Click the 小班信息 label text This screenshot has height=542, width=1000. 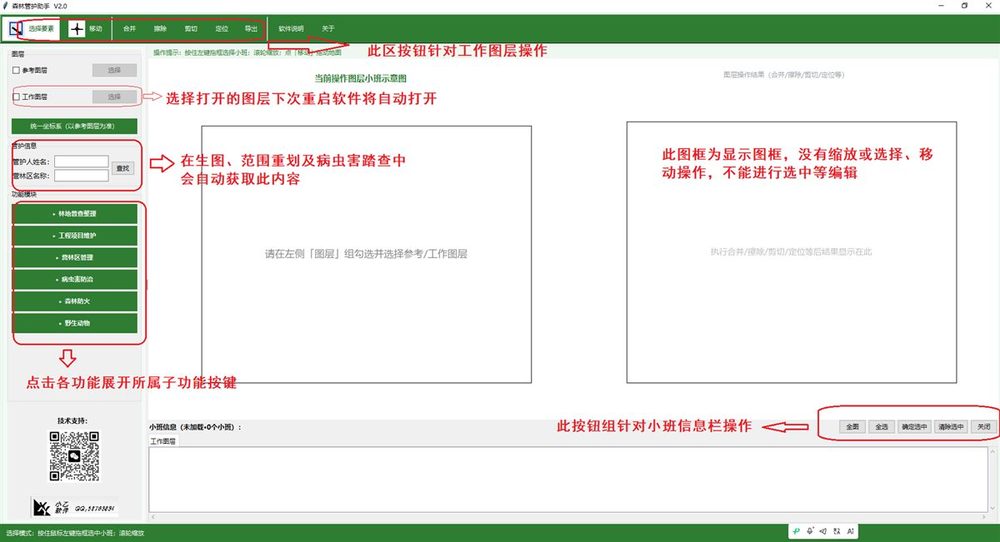point(195,427)
